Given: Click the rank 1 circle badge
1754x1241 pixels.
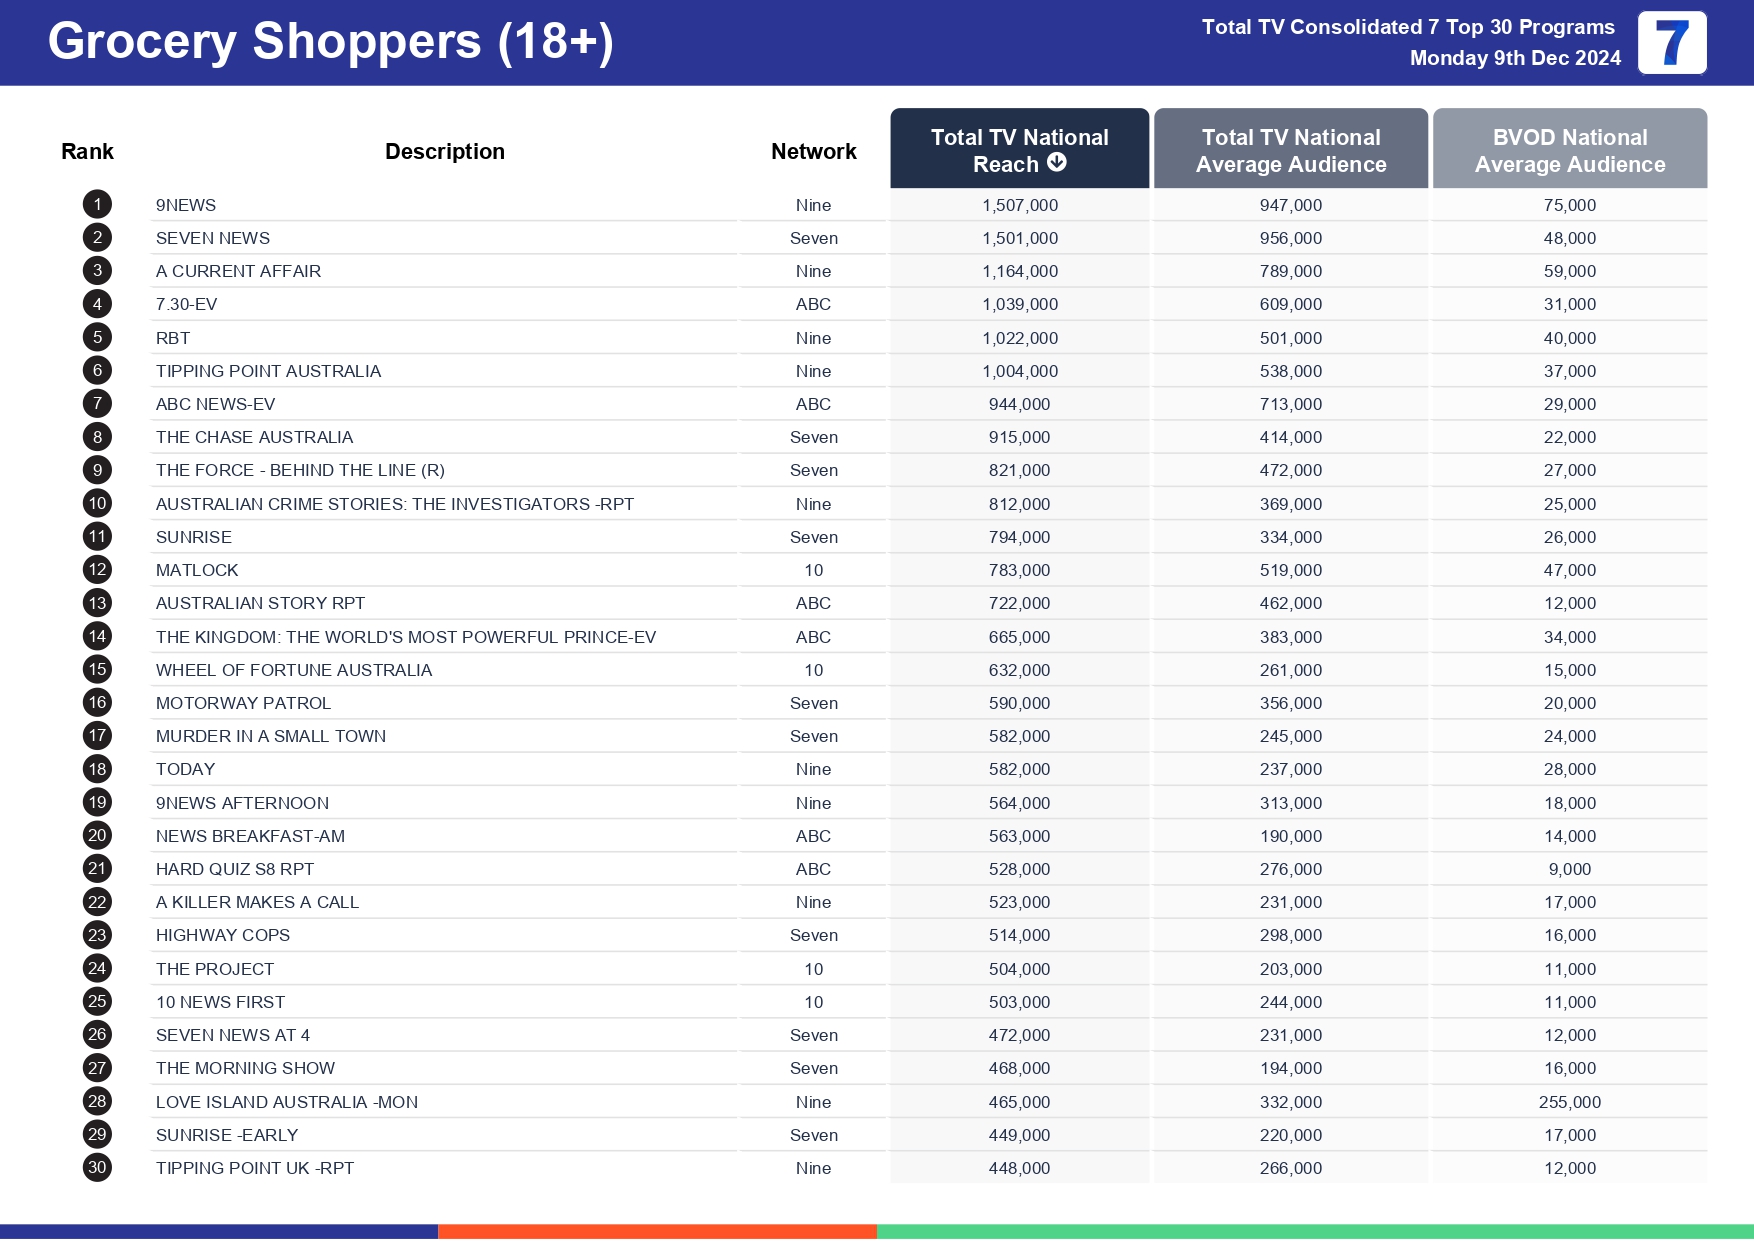Looking at the screenshot, I should 97,205.
